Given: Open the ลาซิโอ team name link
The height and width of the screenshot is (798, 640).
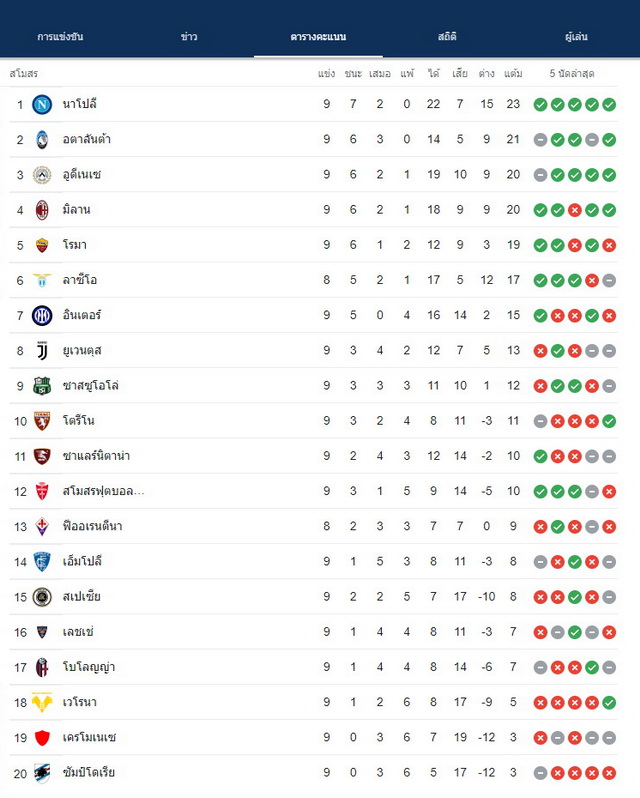Looking at the screenshot, I should 80,280.
